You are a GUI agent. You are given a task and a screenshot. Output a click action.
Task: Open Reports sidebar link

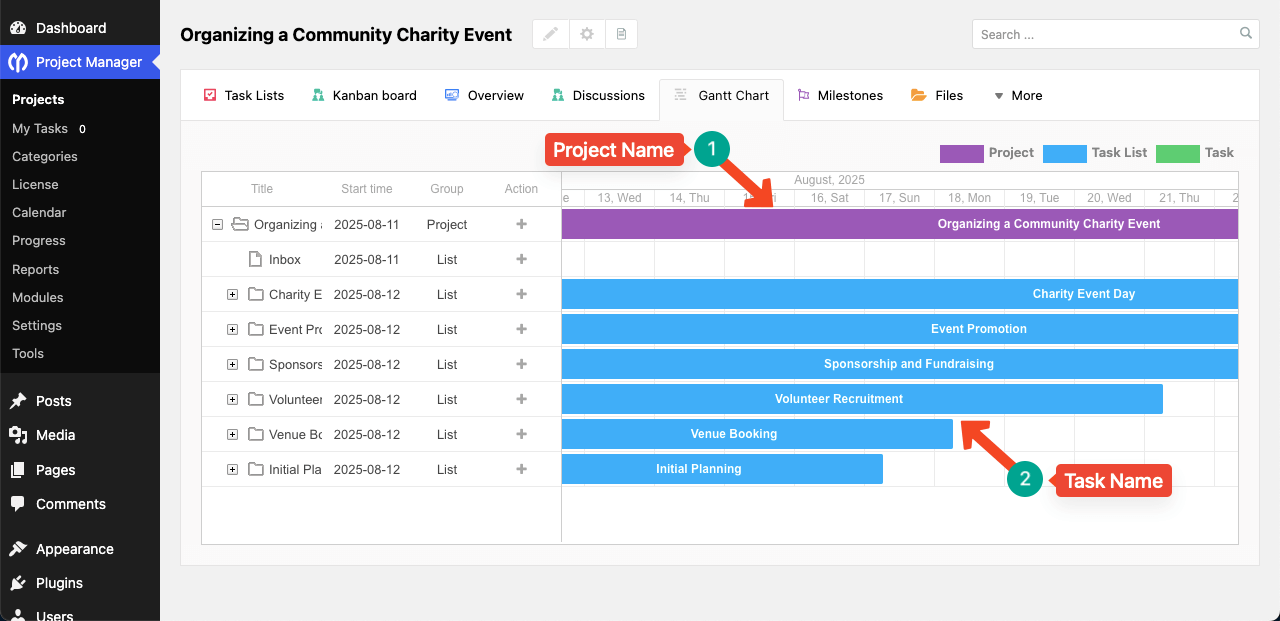coord(35,269)
